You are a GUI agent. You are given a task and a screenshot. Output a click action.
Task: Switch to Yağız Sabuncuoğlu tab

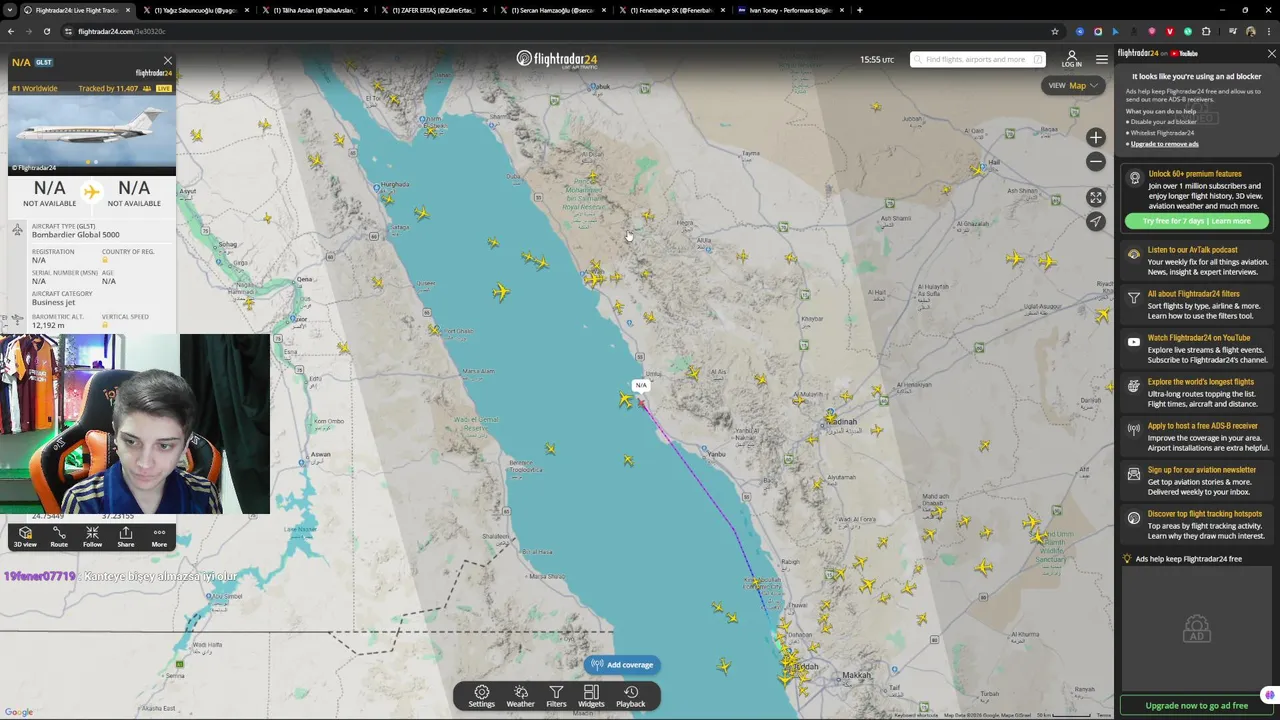click(195, 10)
